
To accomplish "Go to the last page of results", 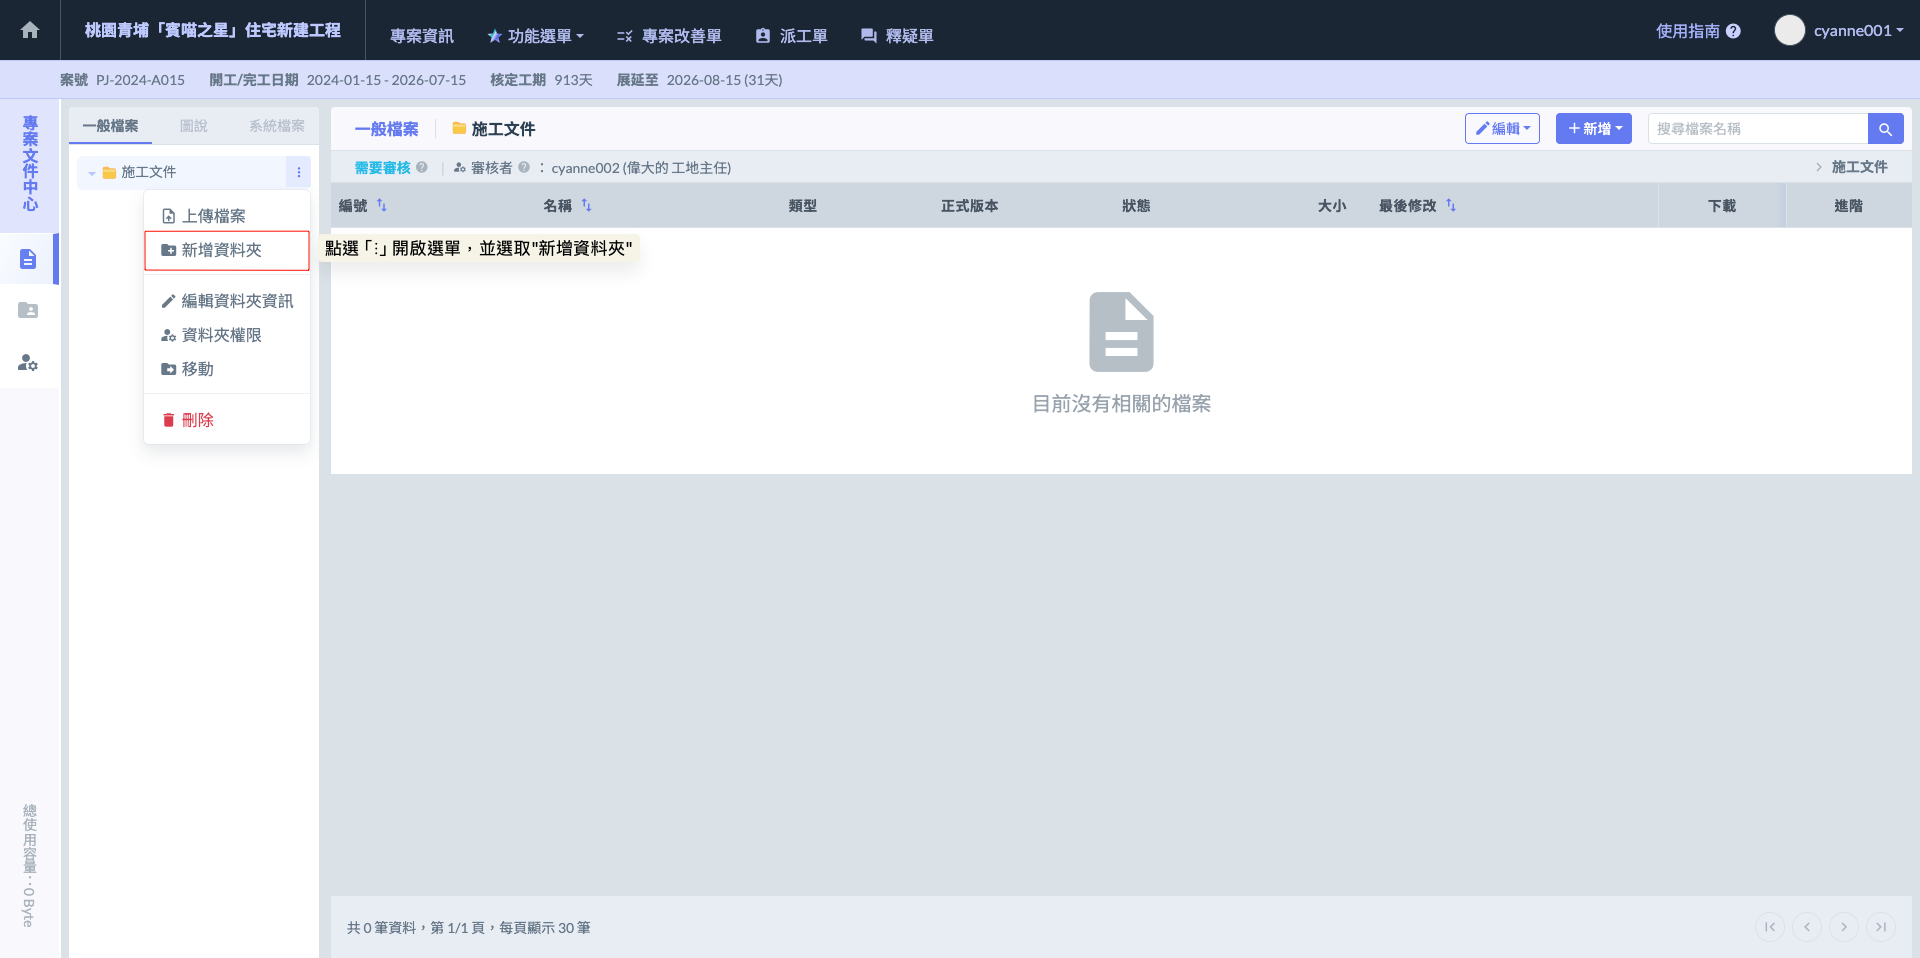I will [x=1880, y=927].
